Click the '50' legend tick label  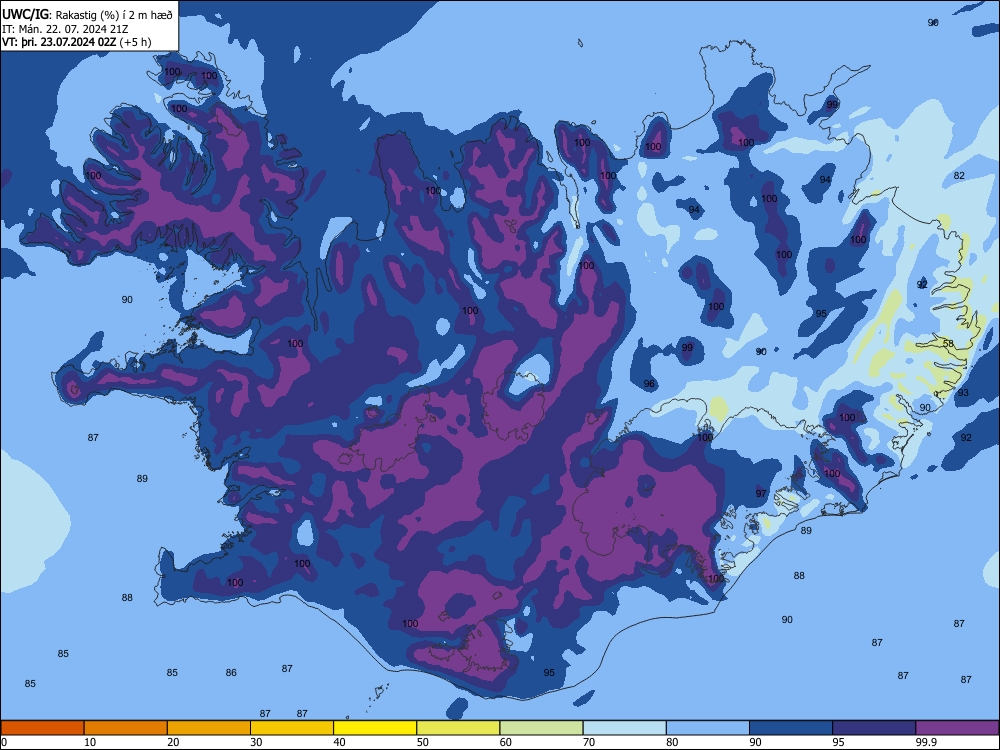pyautogui.click(x=423, y=742)
